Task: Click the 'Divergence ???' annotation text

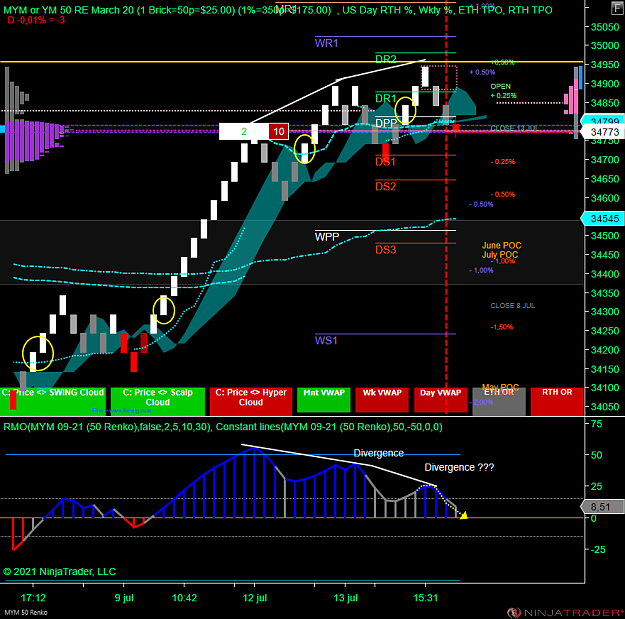Action: coord(459,467)
